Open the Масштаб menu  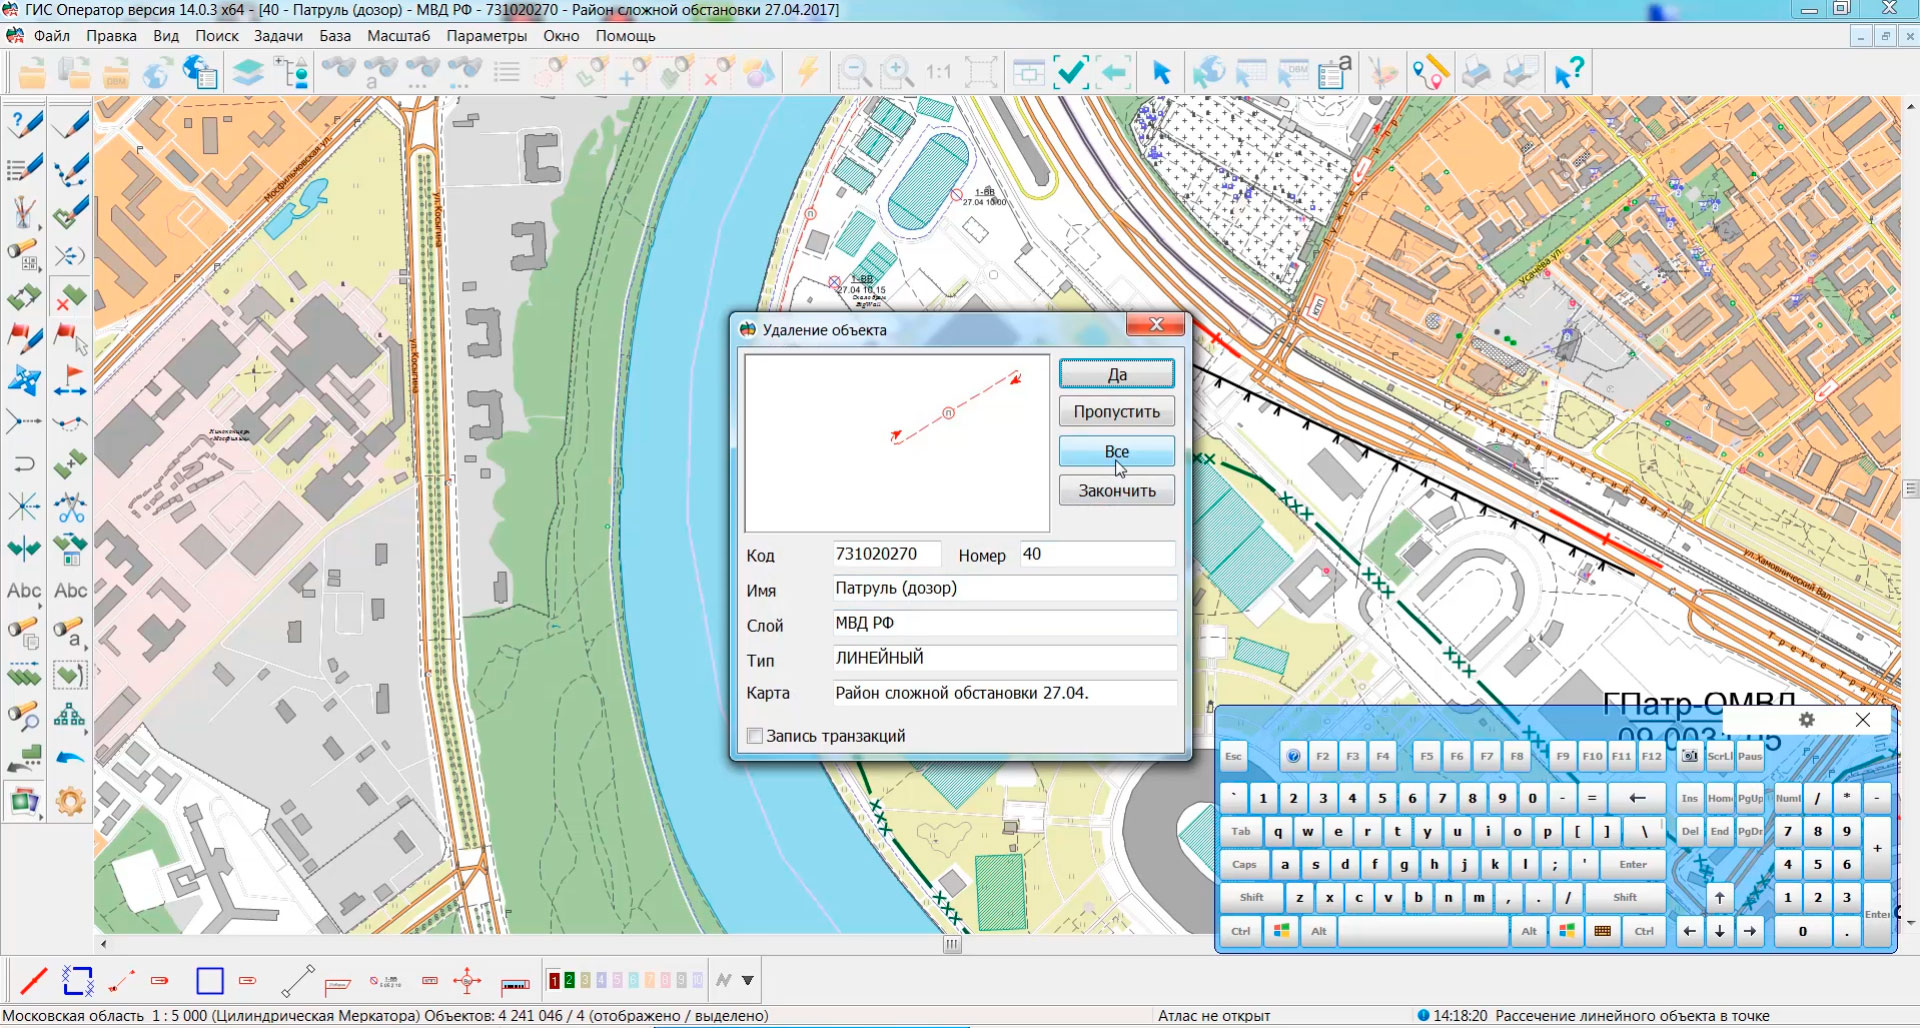click(398, 36)
